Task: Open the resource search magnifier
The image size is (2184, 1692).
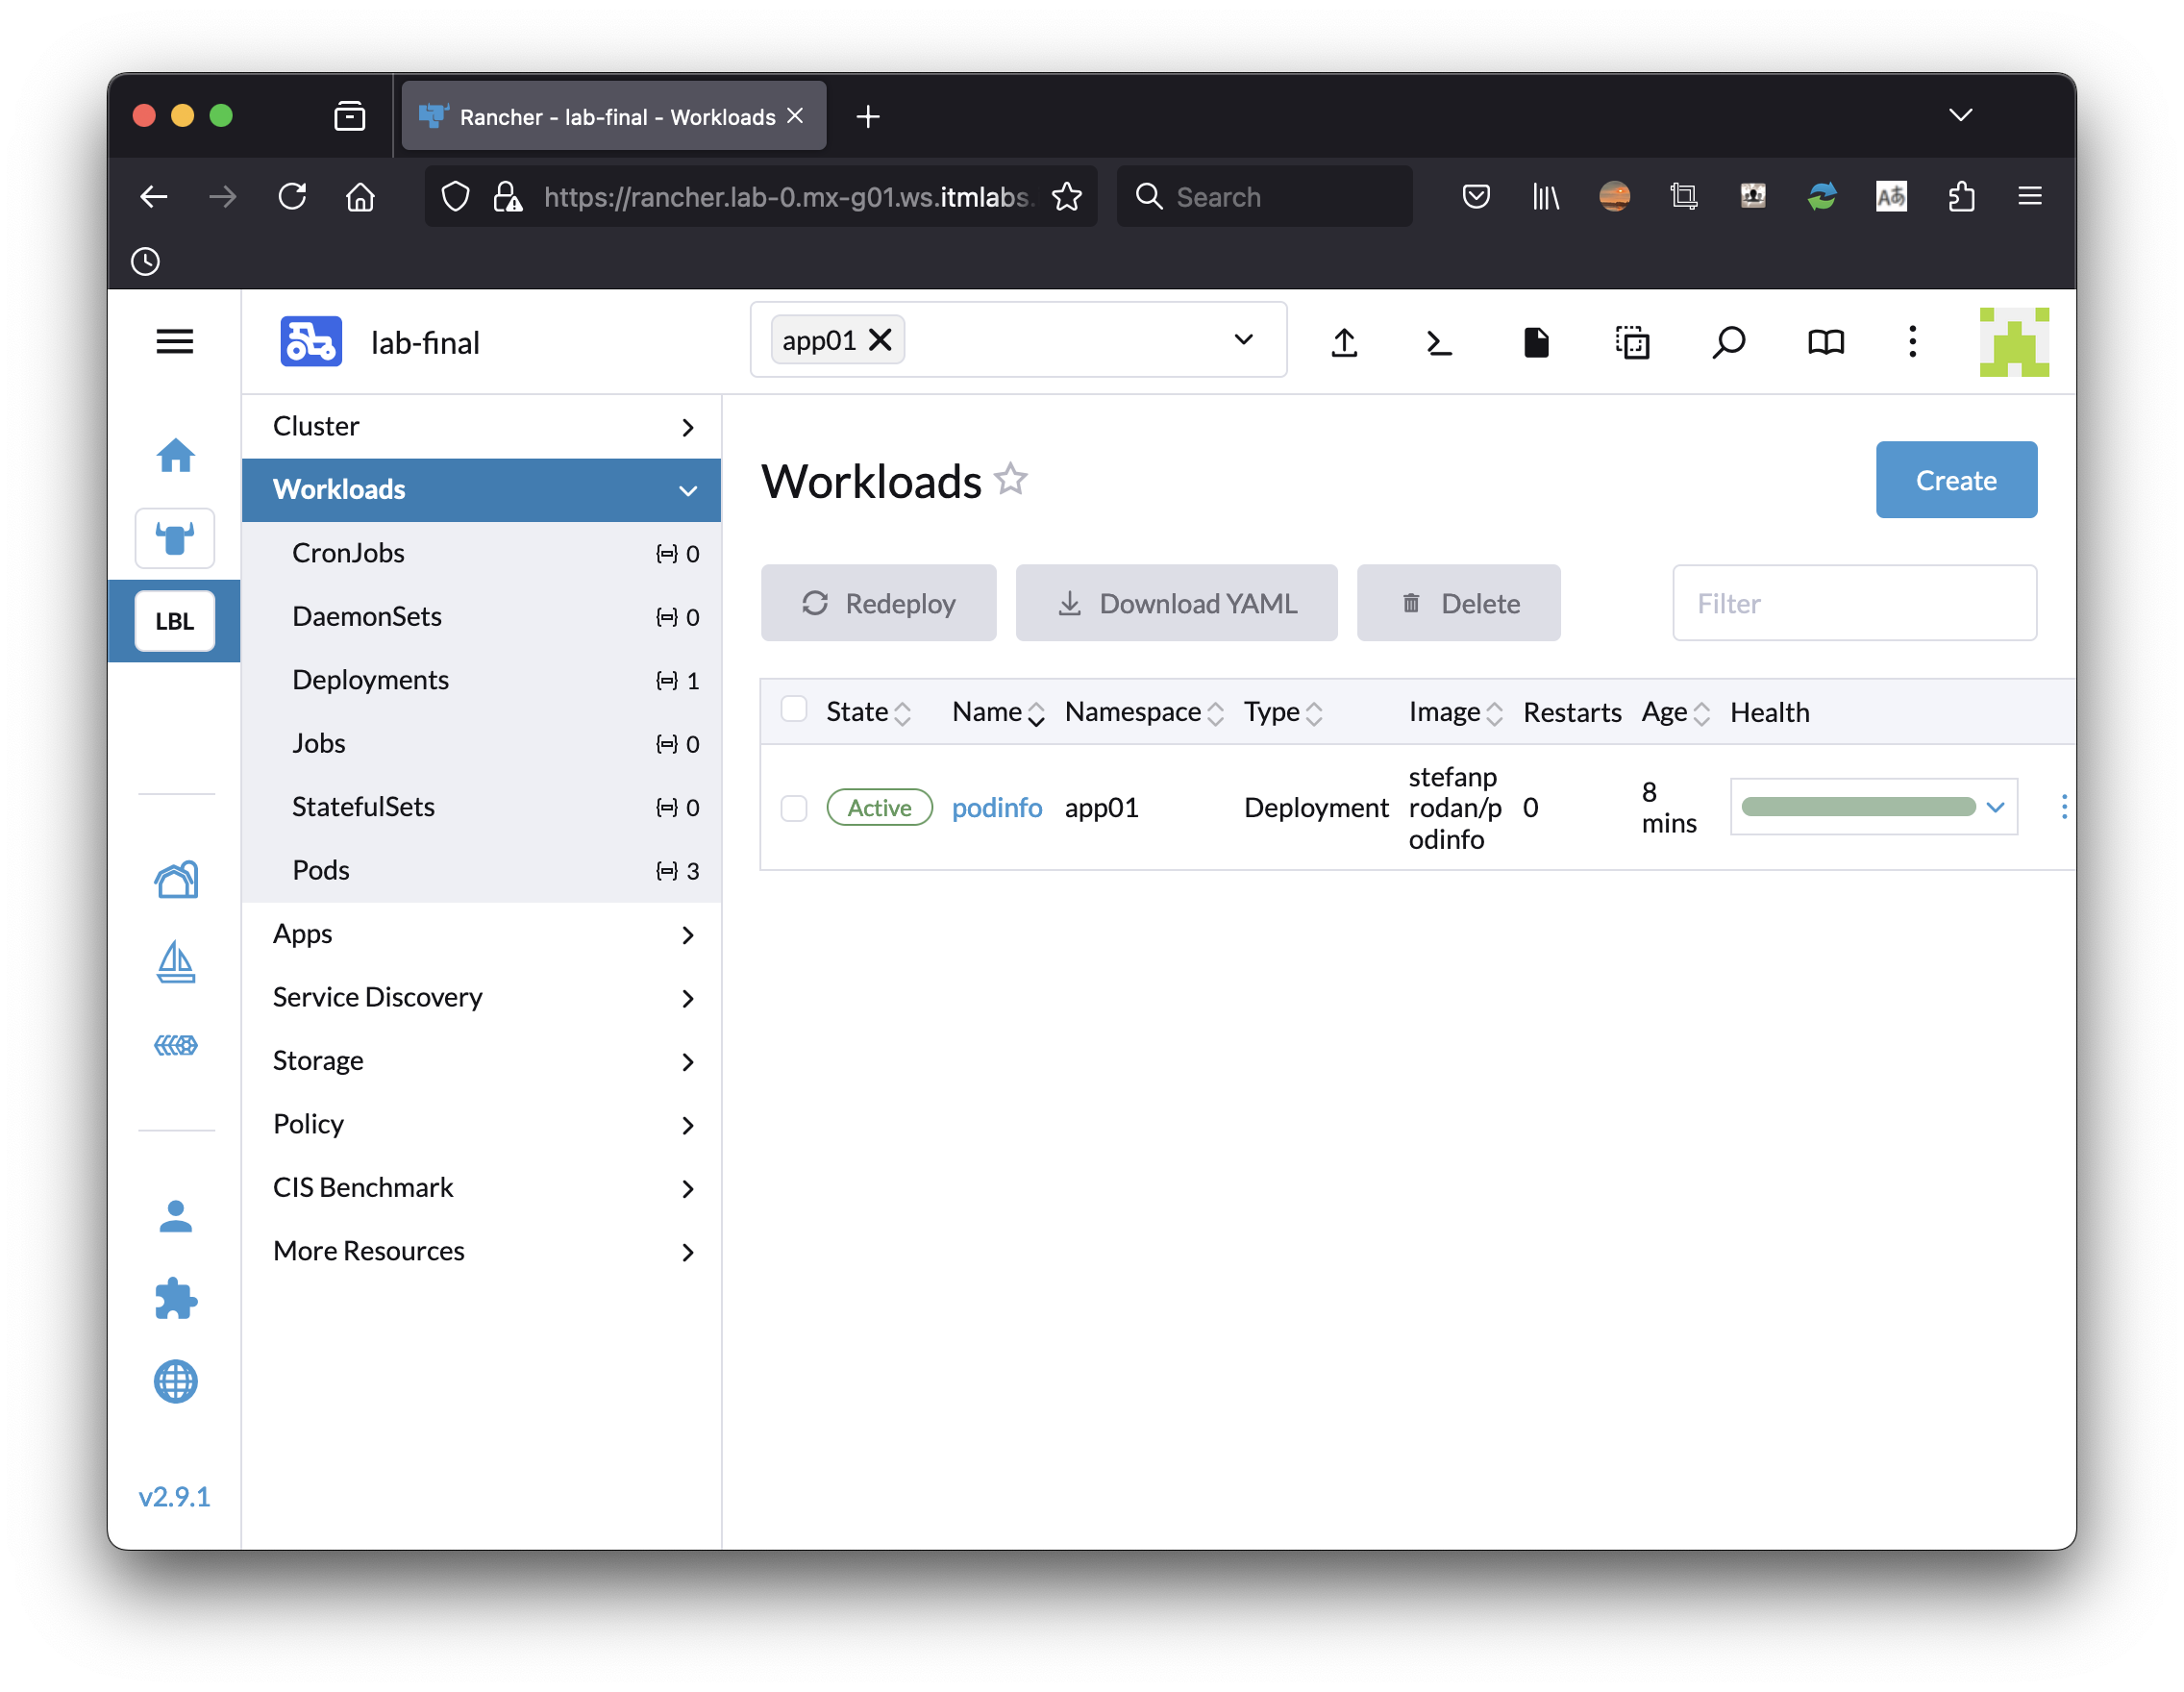Action: pyautogui.click(x=1729, y=343)
